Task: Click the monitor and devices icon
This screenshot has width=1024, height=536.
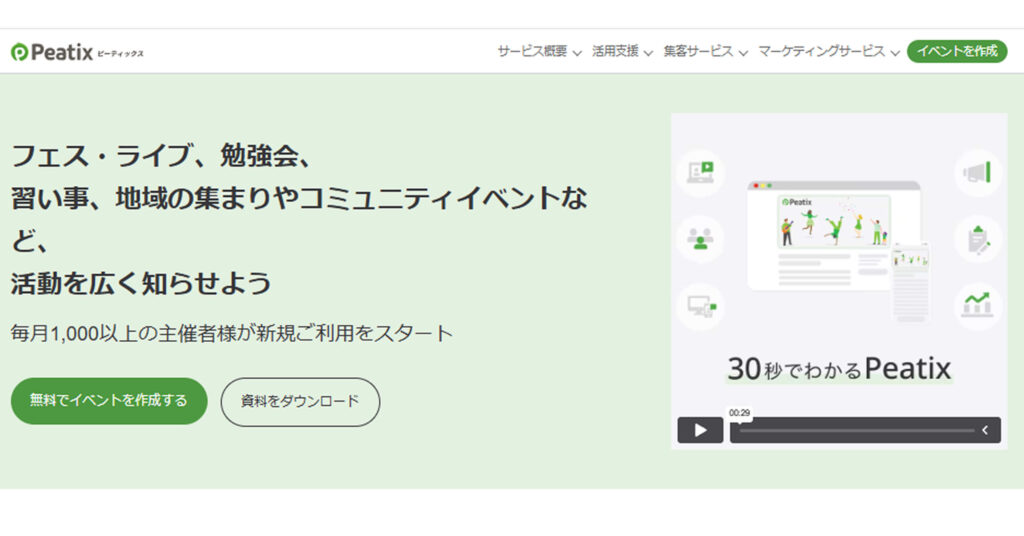Action: coord(700,305)
